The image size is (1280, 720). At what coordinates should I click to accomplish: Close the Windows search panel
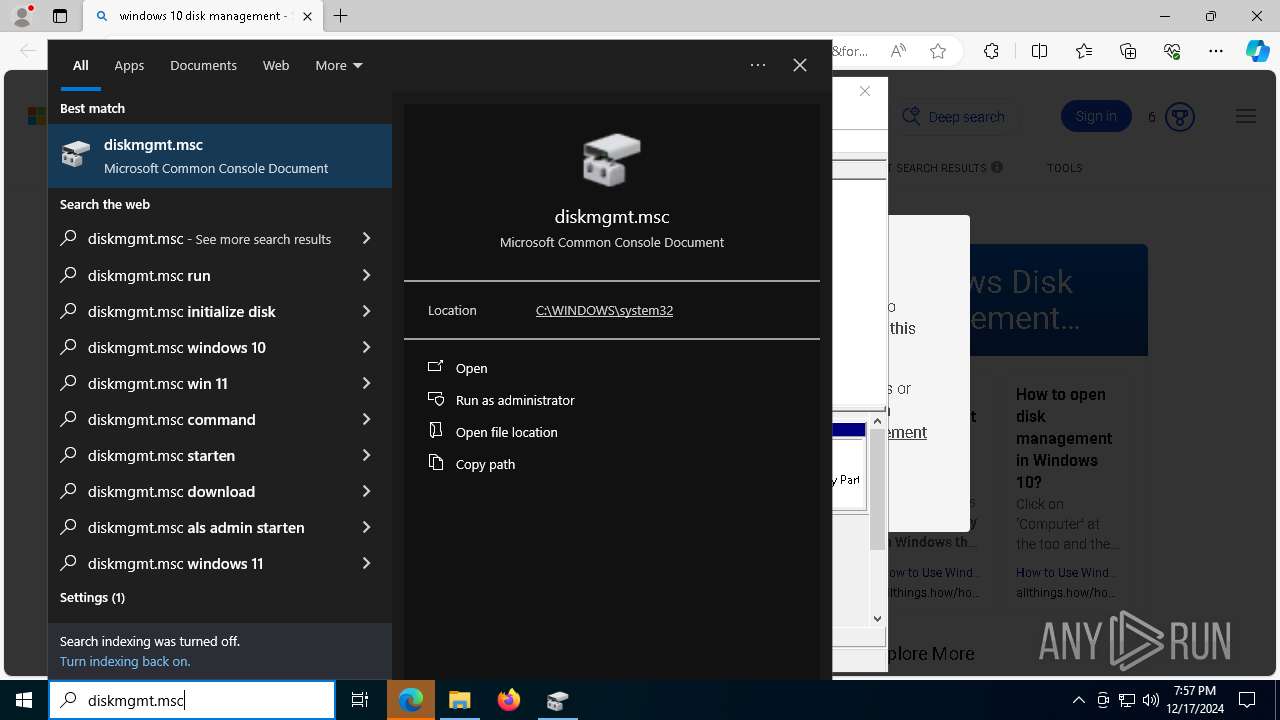800,65
